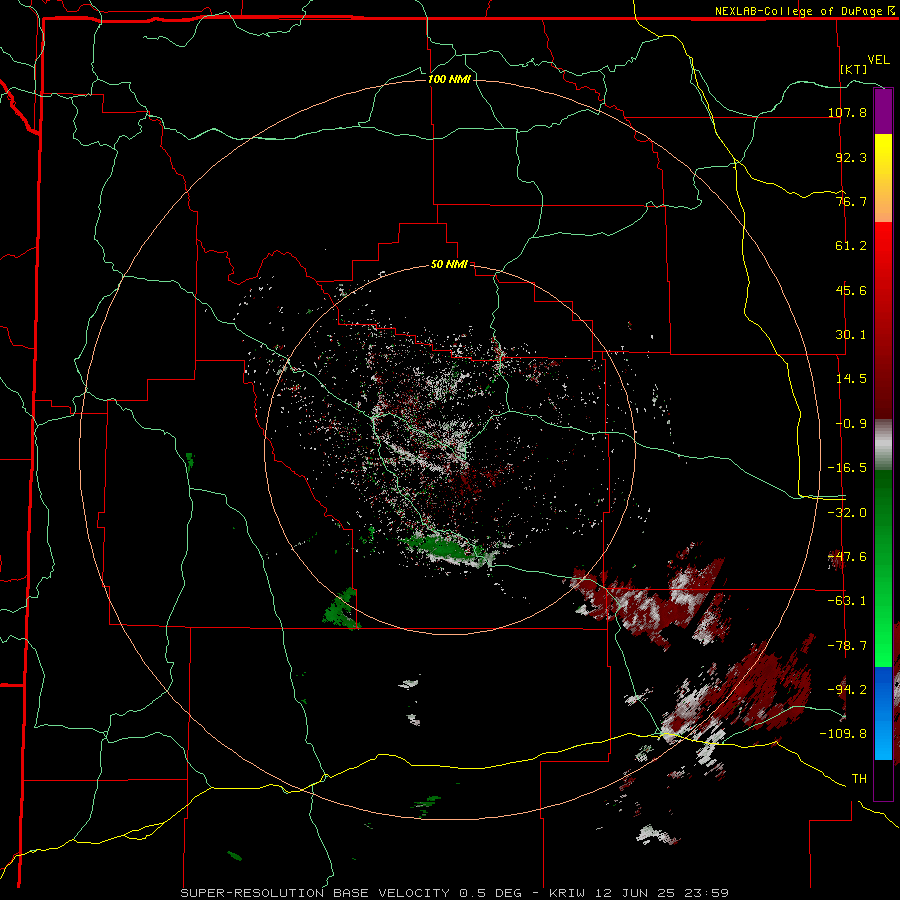Click the NEXLAB-College of DuPage label

(x=799, y=11)
